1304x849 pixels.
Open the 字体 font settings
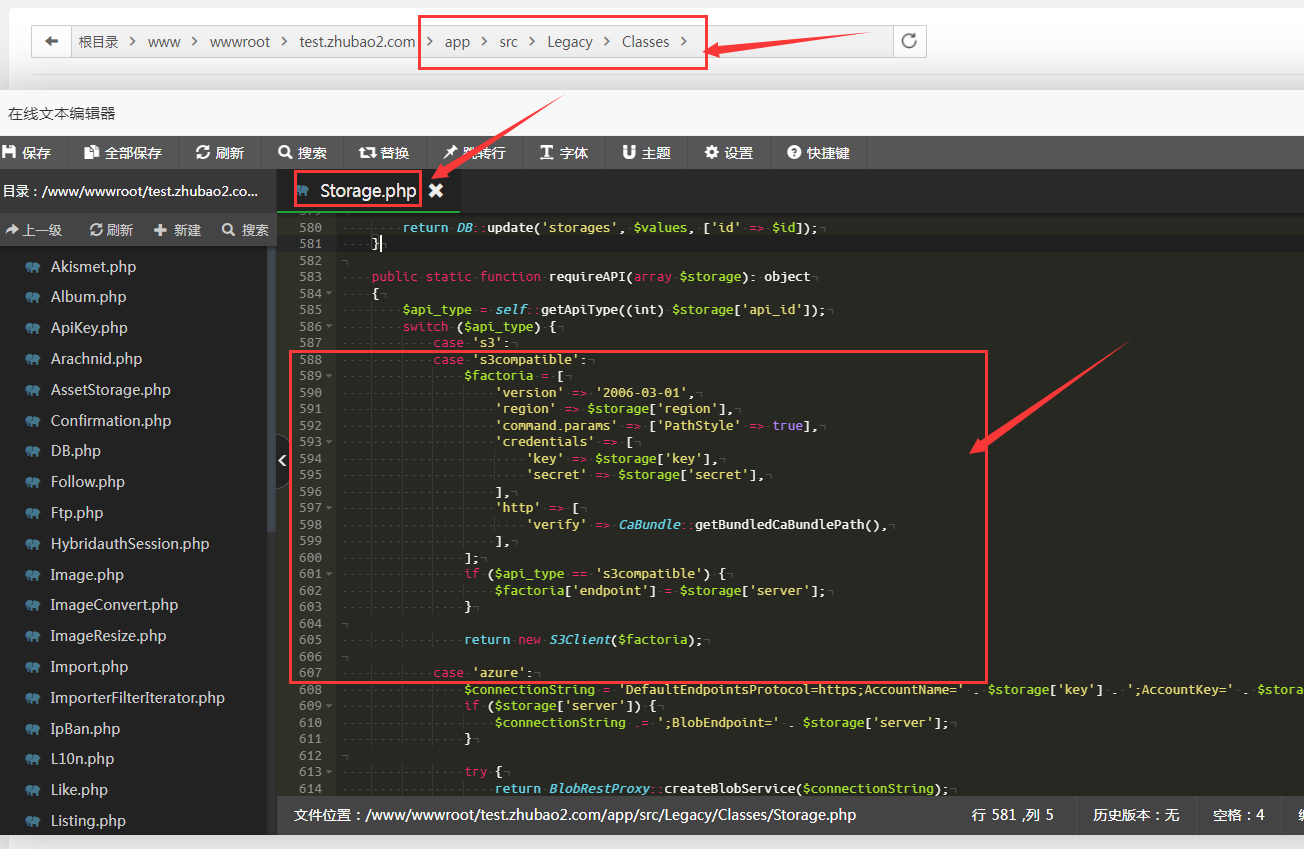point(564,153)
